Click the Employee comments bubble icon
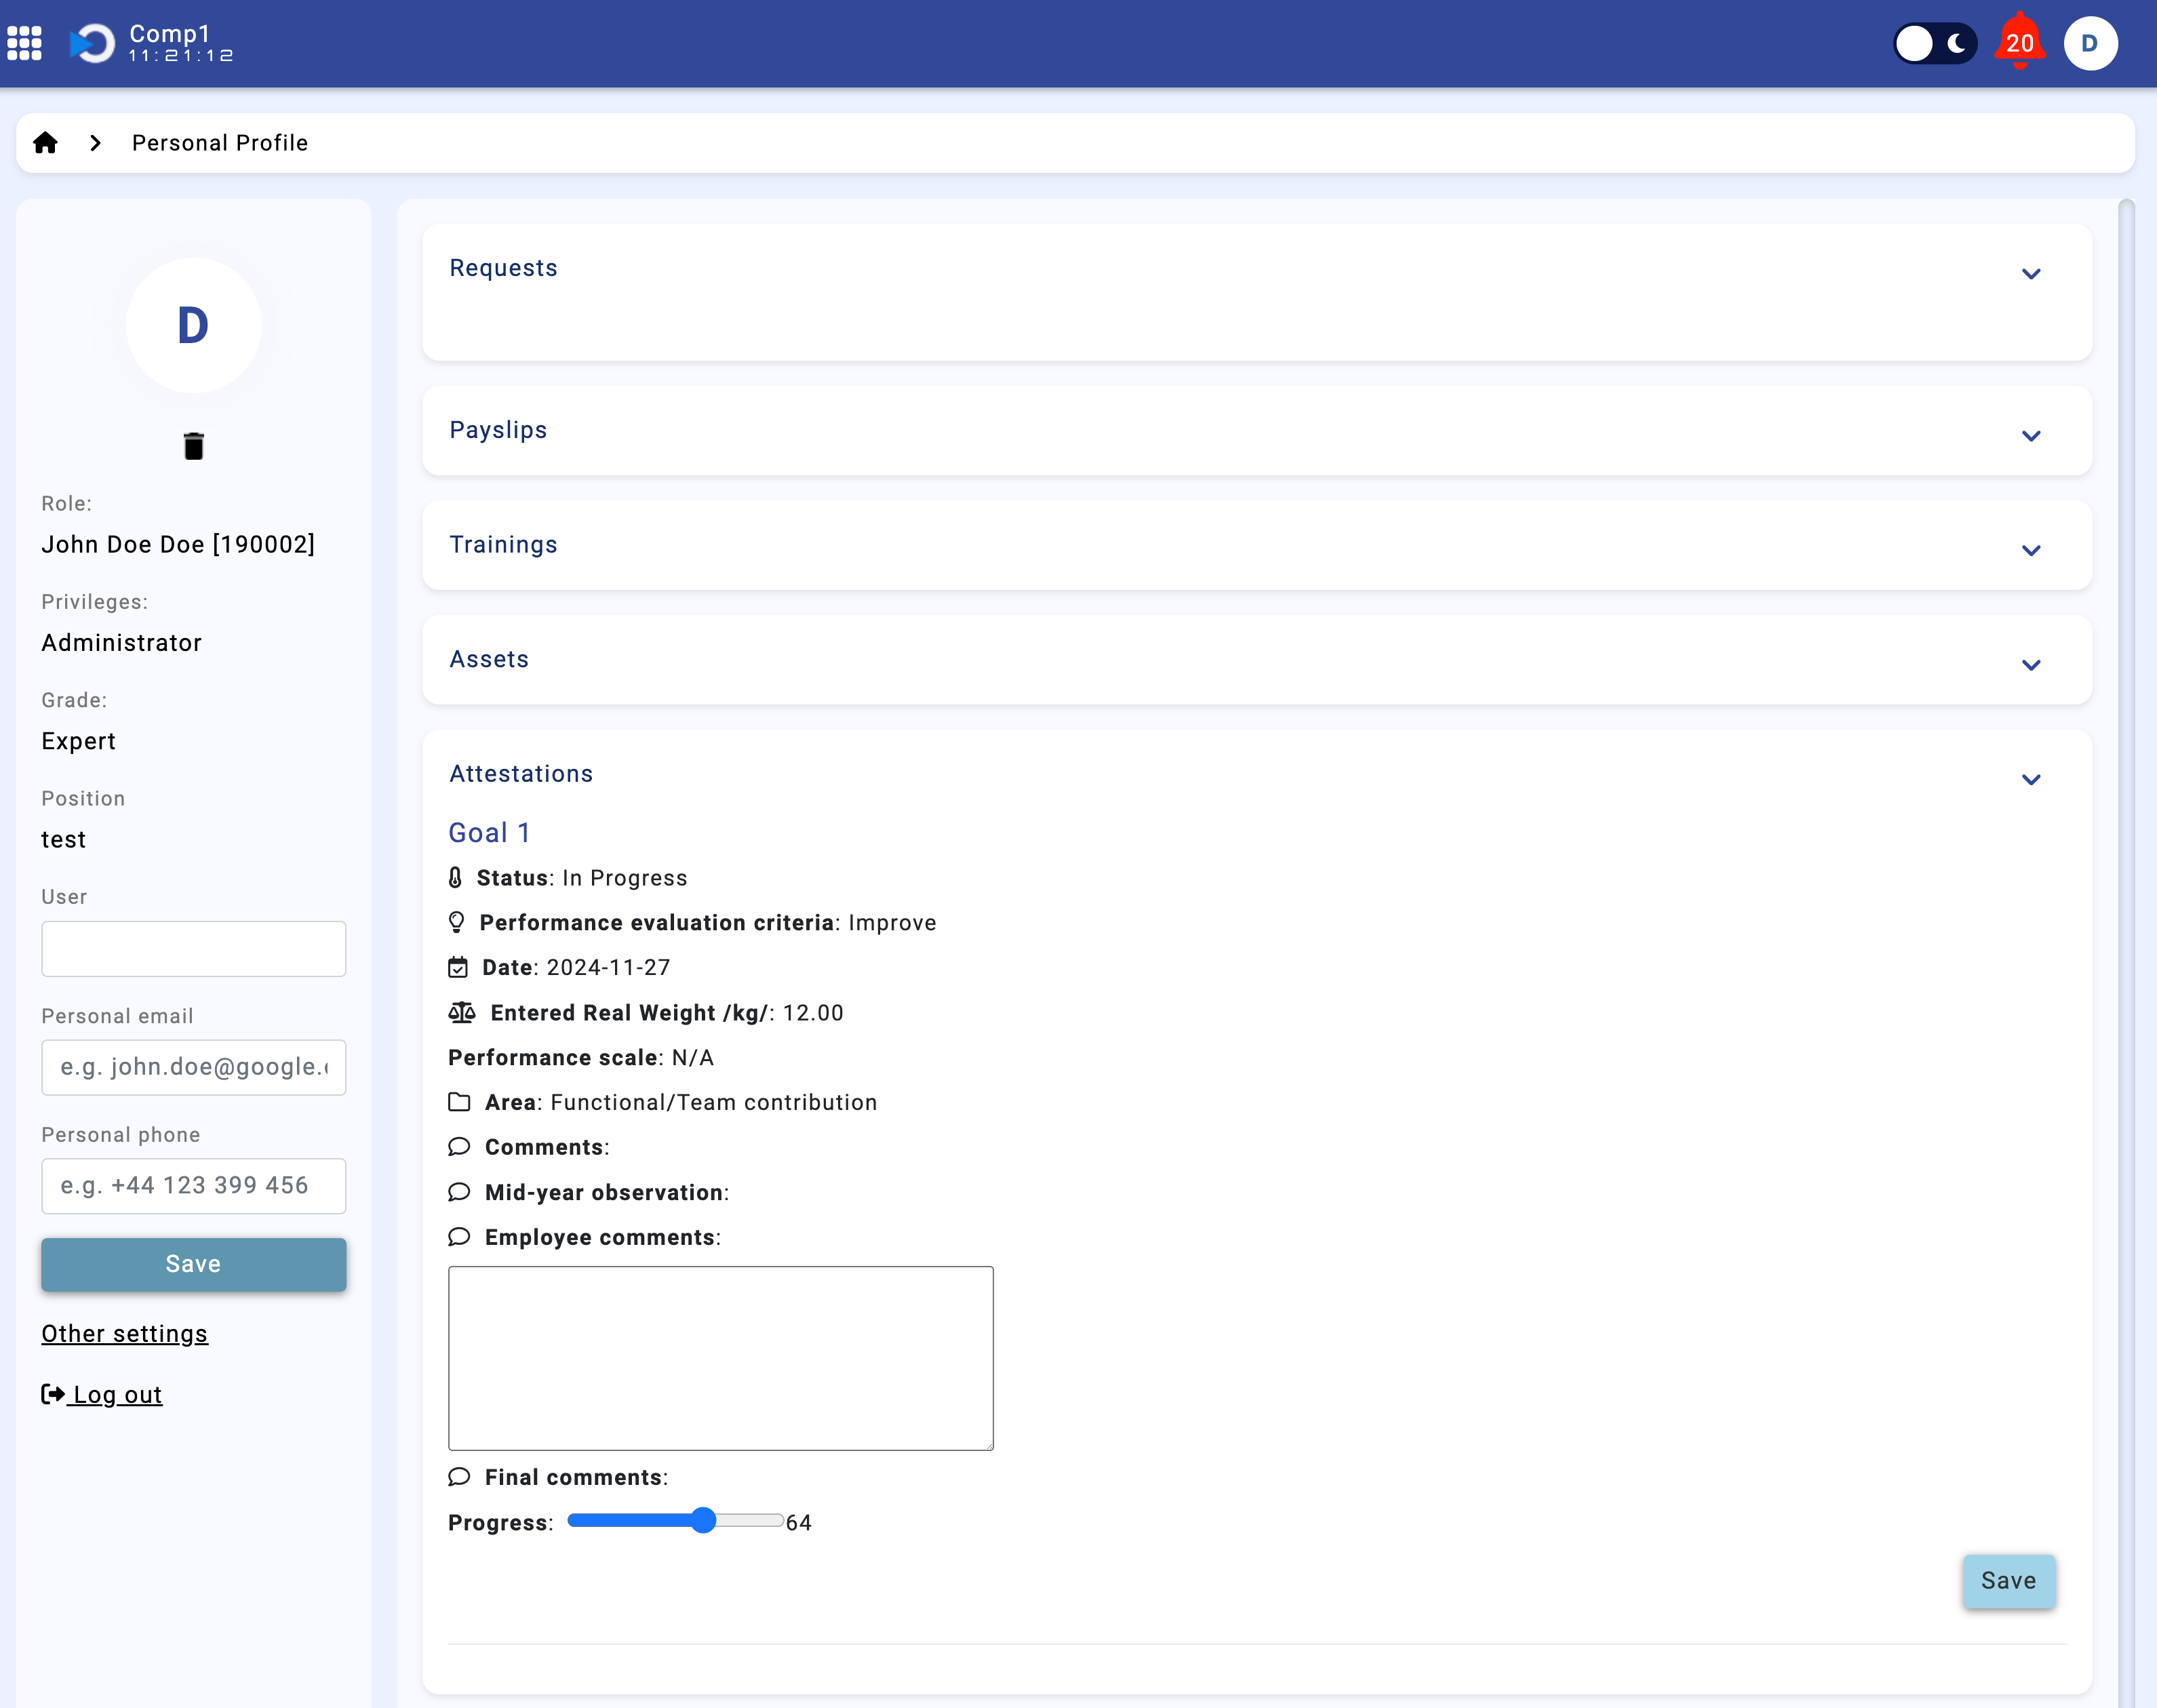Screen dimensions: 2157x1708 point(459,1237)
